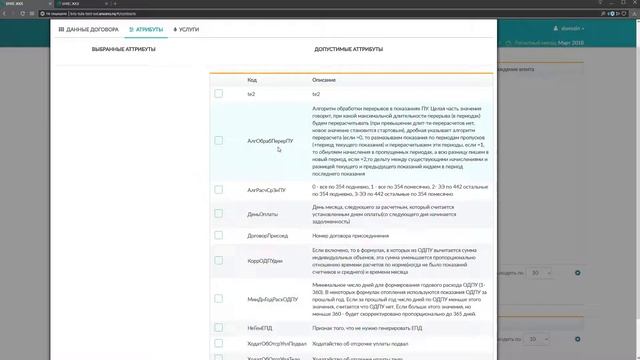Select the ДеньОплаты attribute checkbox
This screenshot has height=360, width=640.
coord(219,213)
